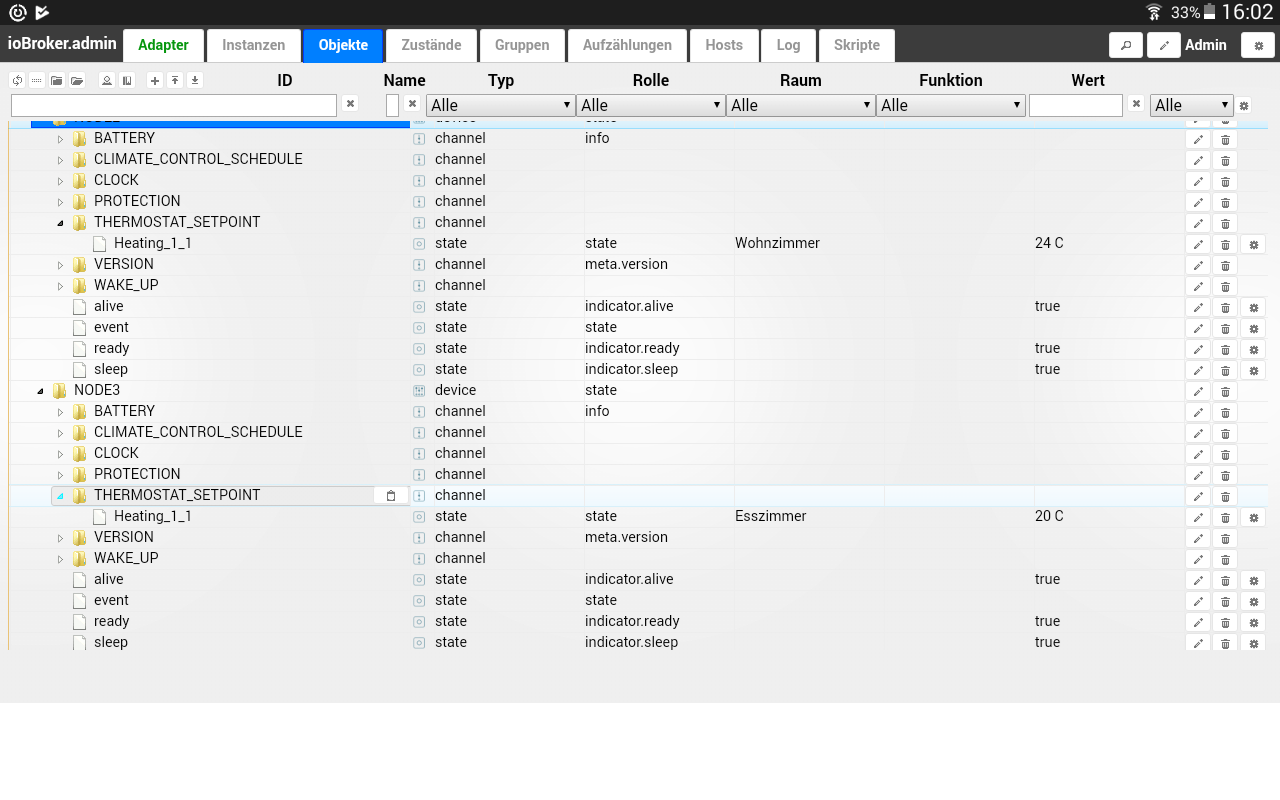Click the Wi-Fi status icon
The image size is (1280, 800).
coord(1154,12)
